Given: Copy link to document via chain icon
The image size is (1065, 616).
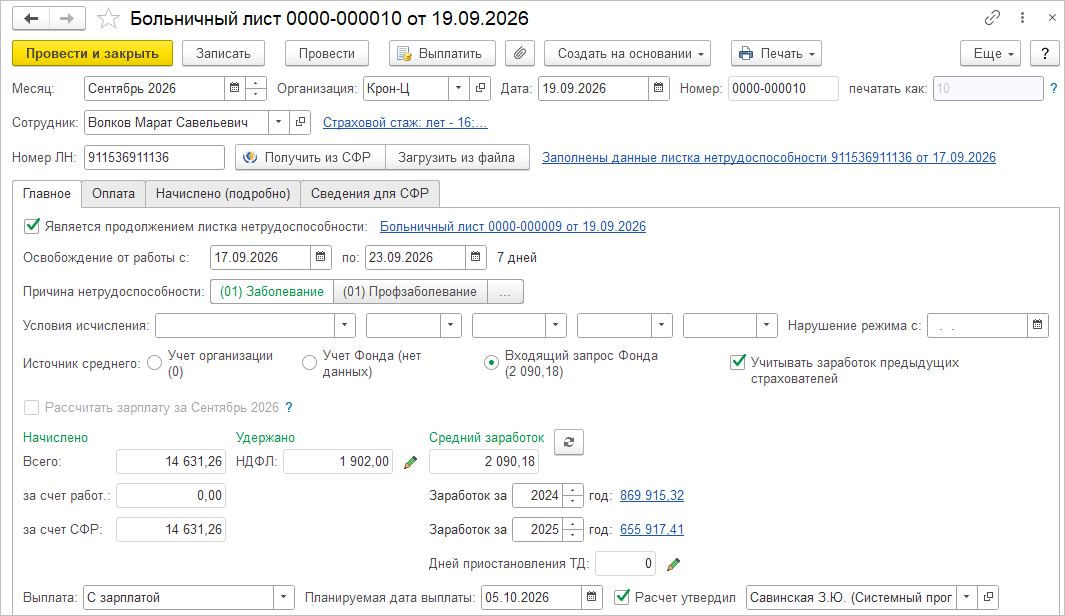Looking at the screenshot, I should tap(992, 18).
